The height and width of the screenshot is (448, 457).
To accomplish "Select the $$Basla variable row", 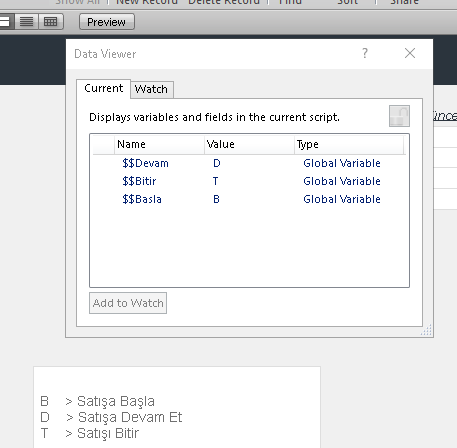I will 249,199.
